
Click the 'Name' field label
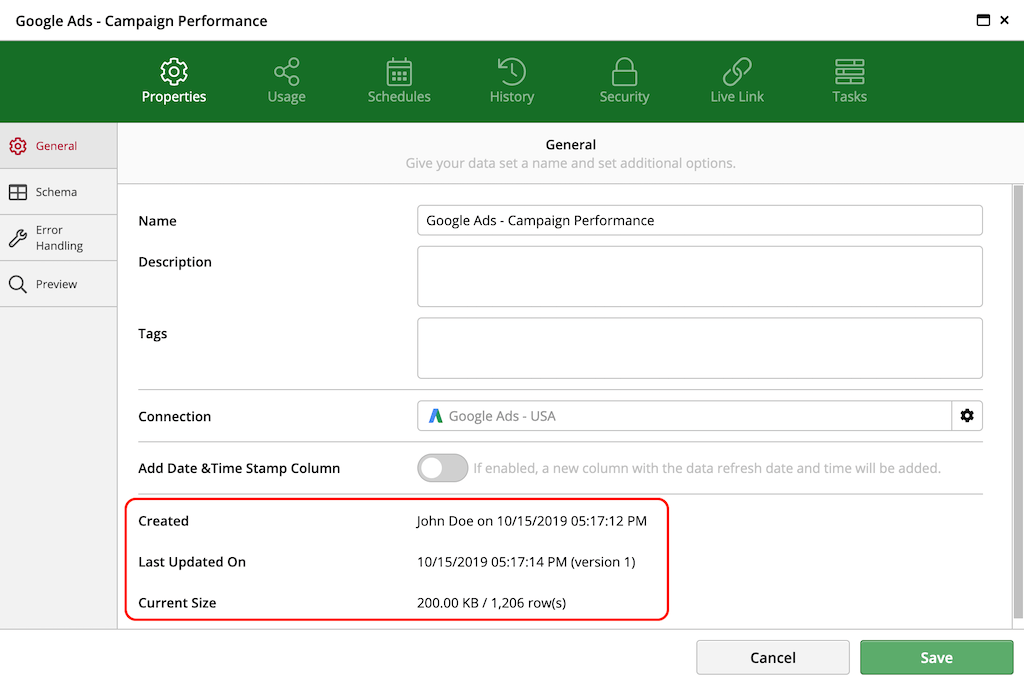tap(157, 221)
